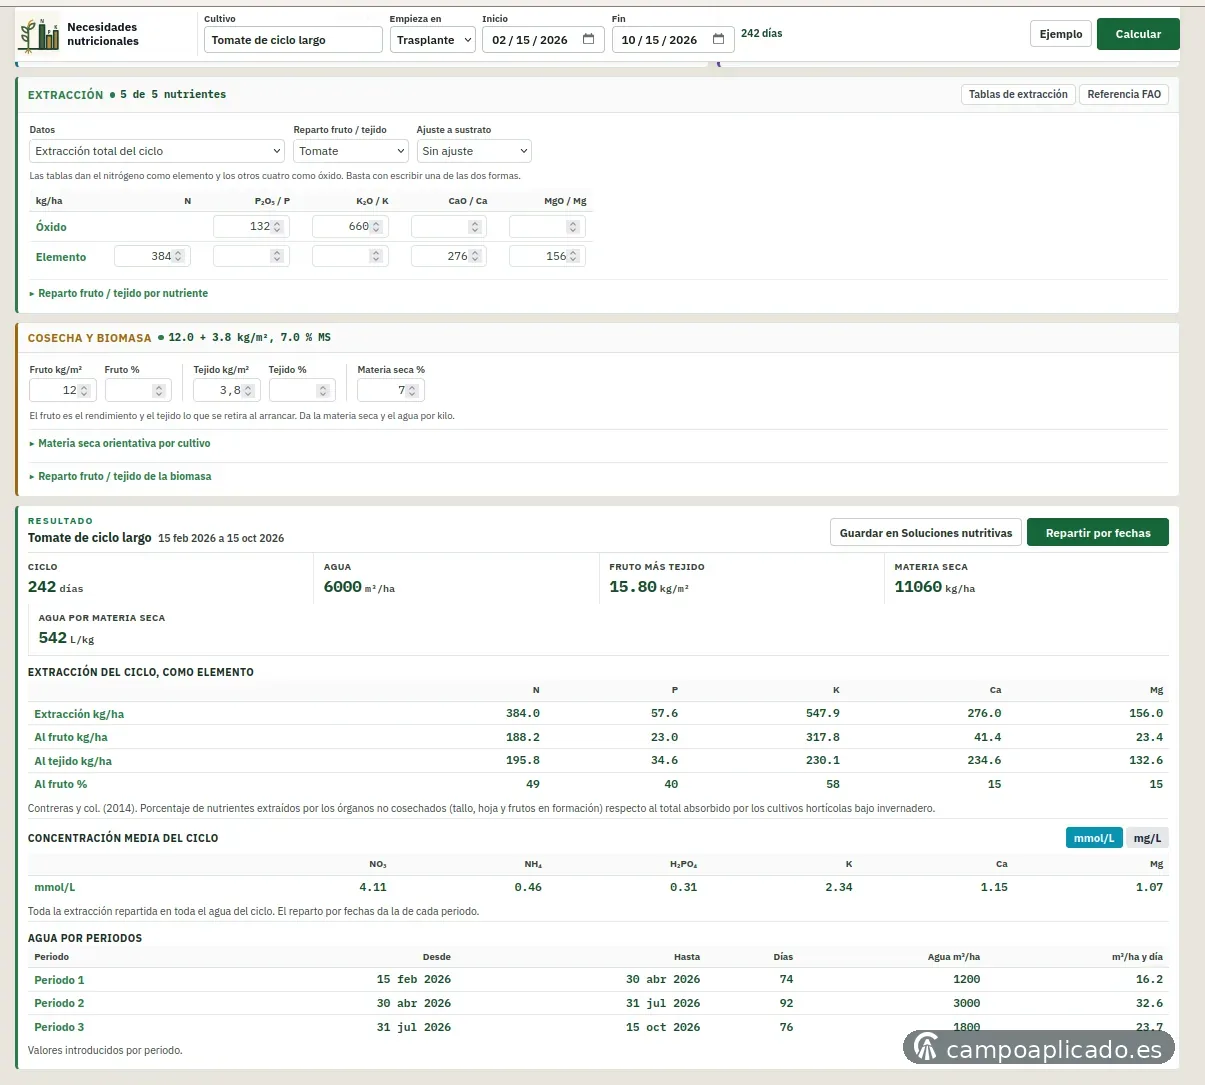Image resolution: width=1205 pixels, height=1085 pixels.
Task: Click the N element field showing 384
Action: tap(152, 256)
